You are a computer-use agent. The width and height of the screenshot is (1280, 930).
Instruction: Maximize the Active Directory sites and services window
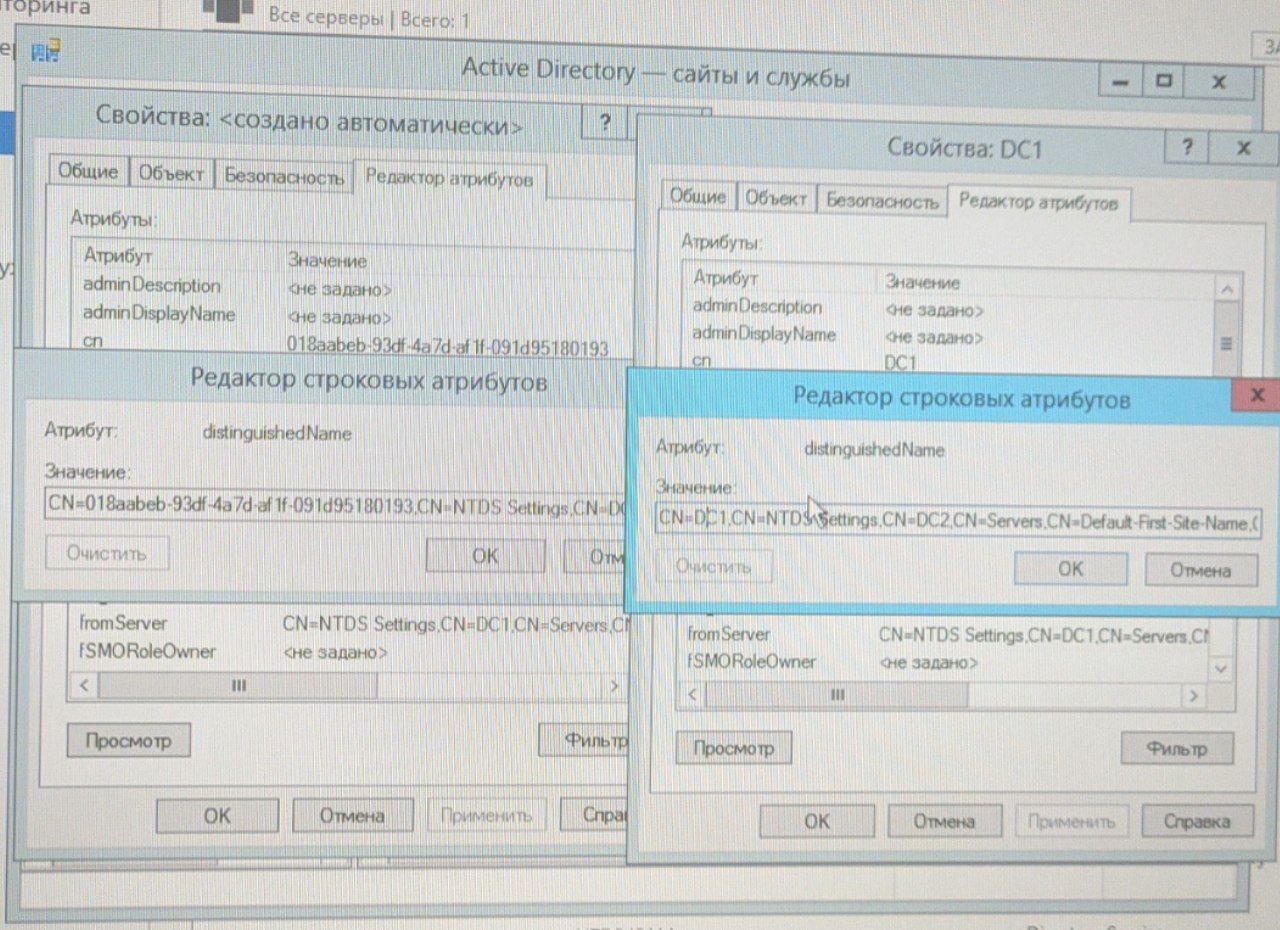click(1165, 82)
